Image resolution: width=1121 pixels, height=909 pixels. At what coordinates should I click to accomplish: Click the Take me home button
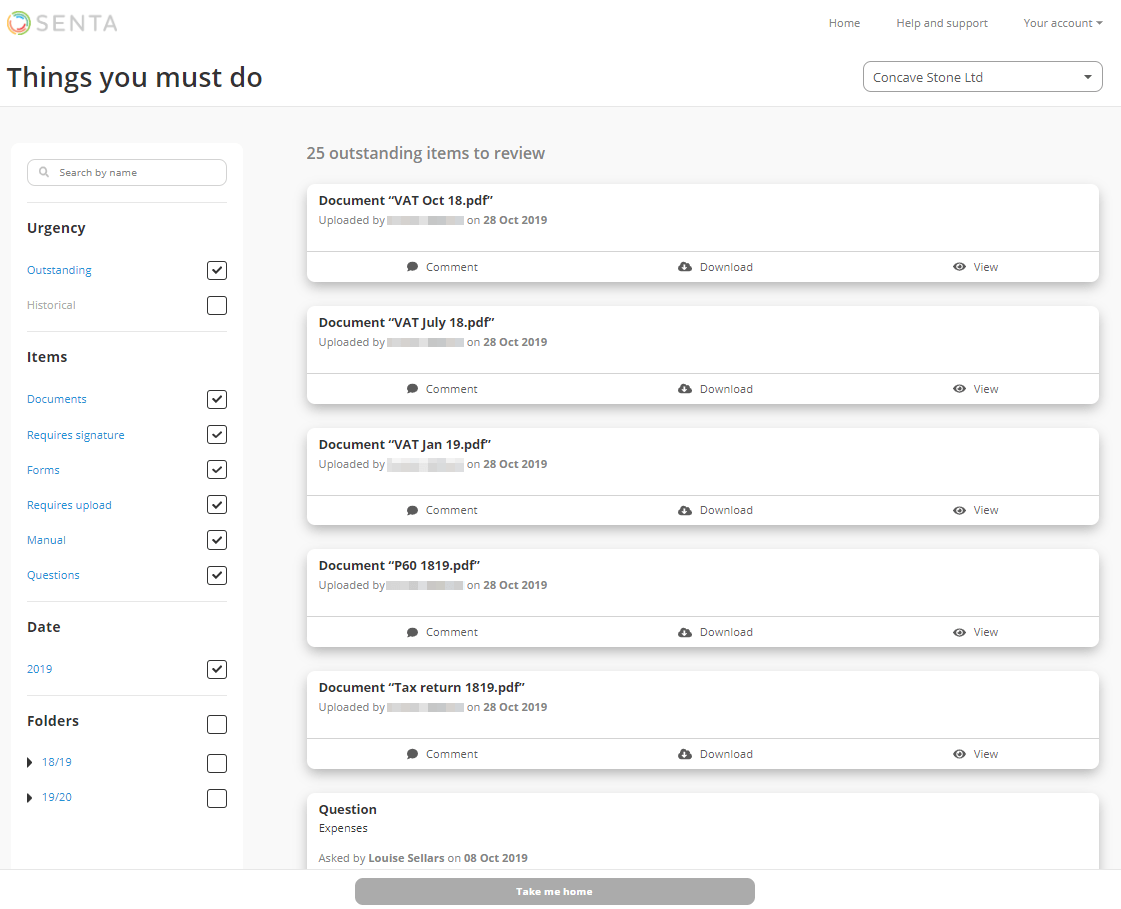pos(554,891)
